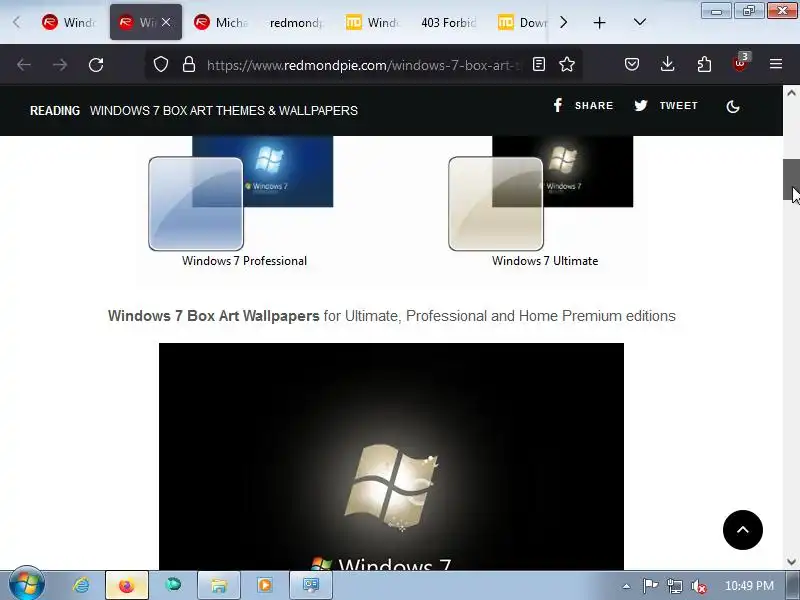Open Windows Media Player from the taskbar

[265, 585]
